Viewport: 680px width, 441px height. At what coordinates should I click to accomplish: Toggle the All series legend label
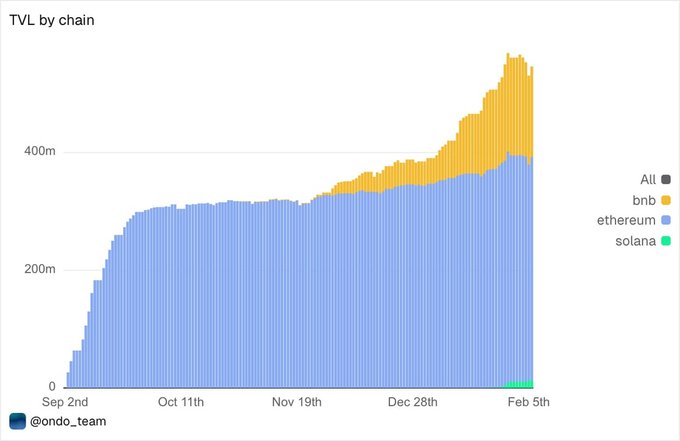(648, 180)
